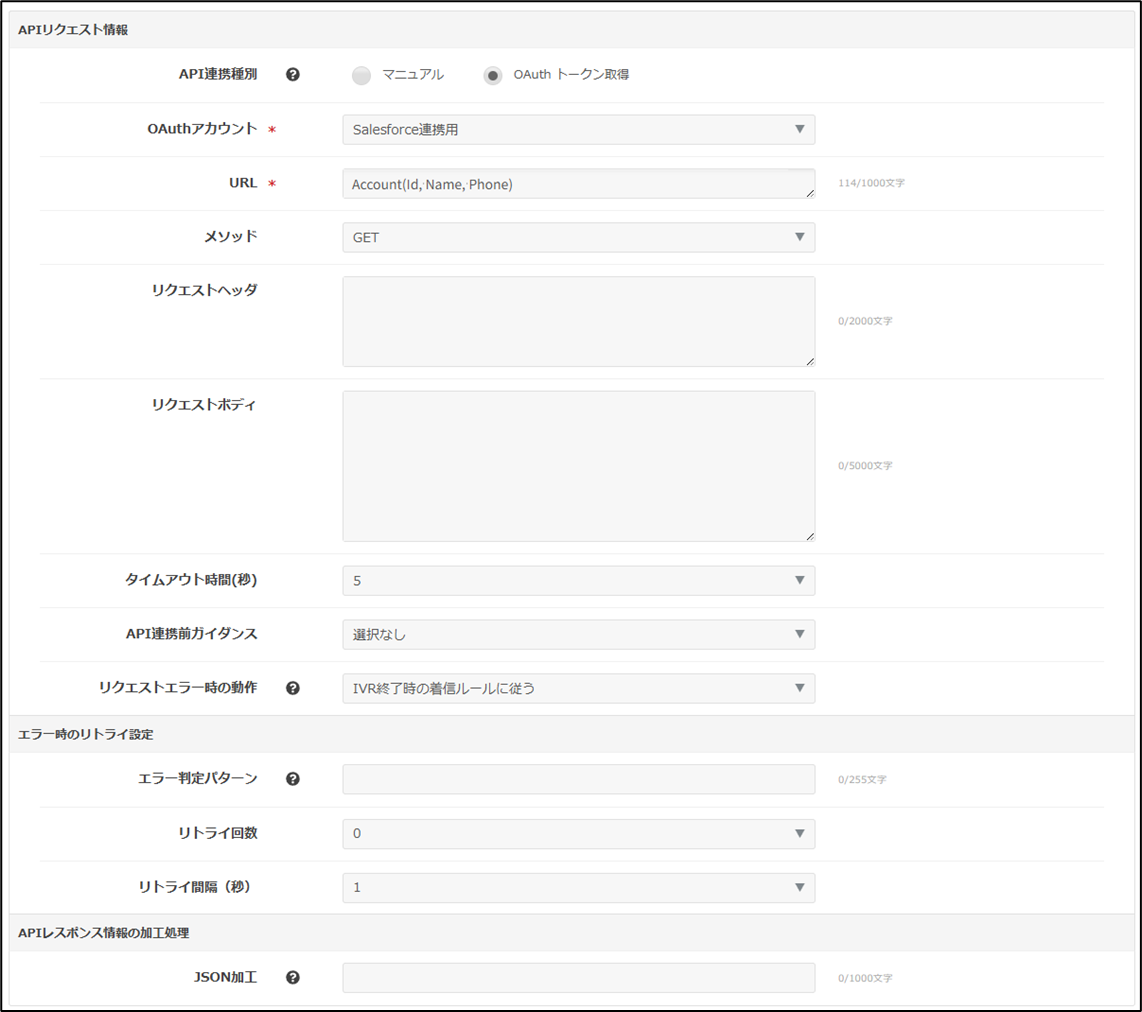This screenshot has width=1142, height=1012.
Task: Select the マニュアル radio button
Action: 362,75
